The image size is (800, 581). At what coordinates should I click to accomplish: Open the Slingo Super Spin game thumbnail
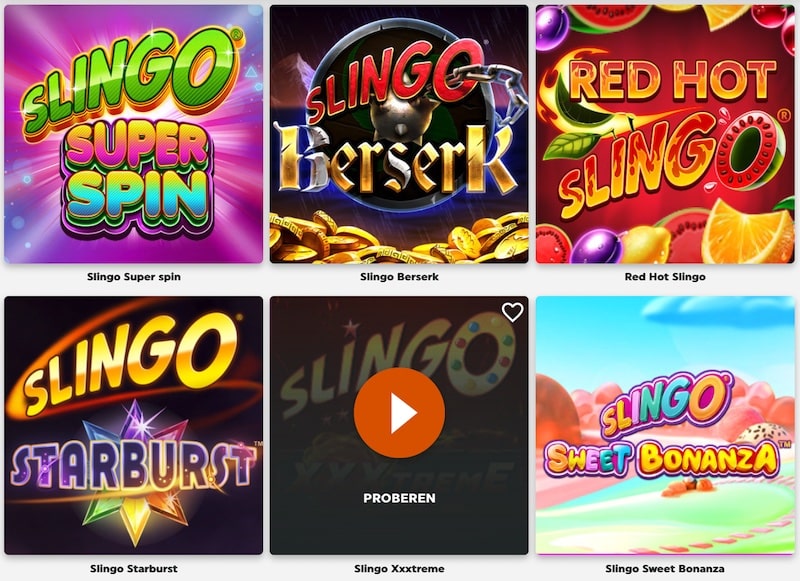coord(134,134)
